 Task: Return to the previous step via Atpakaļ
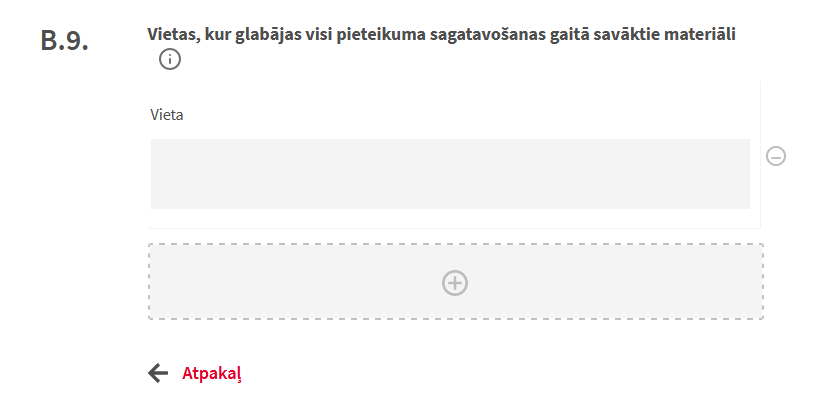[x=212, y=374]
